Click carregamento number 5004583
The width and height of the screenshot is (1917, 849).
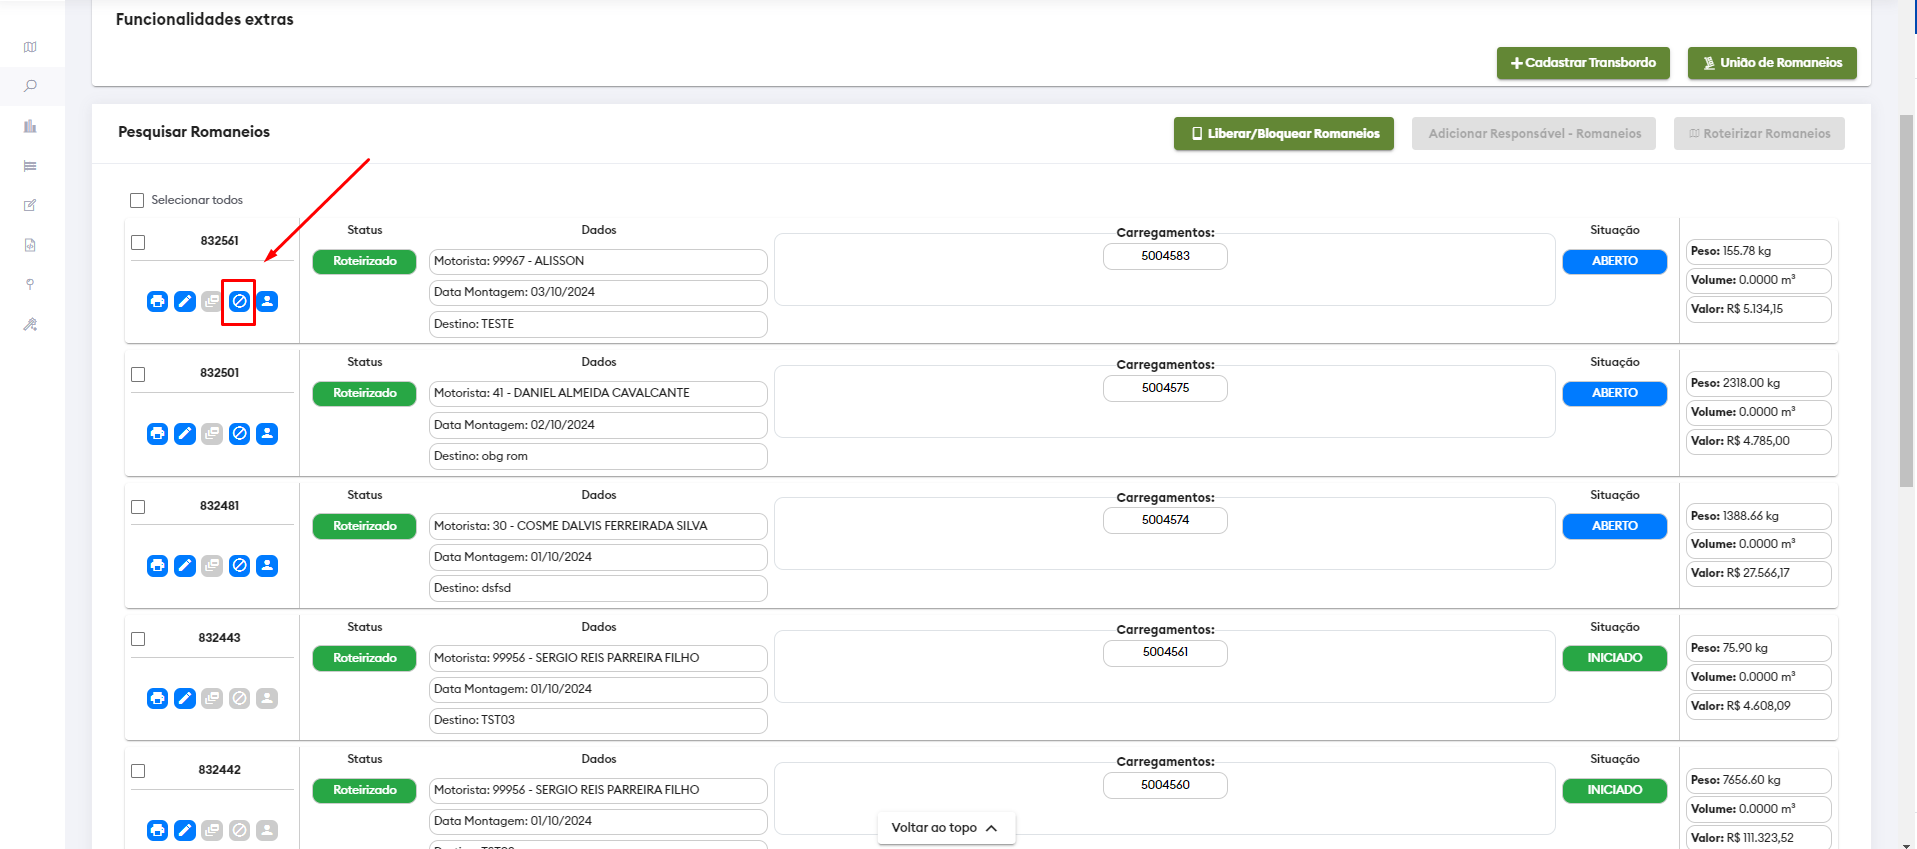[x=1165, y=256]
